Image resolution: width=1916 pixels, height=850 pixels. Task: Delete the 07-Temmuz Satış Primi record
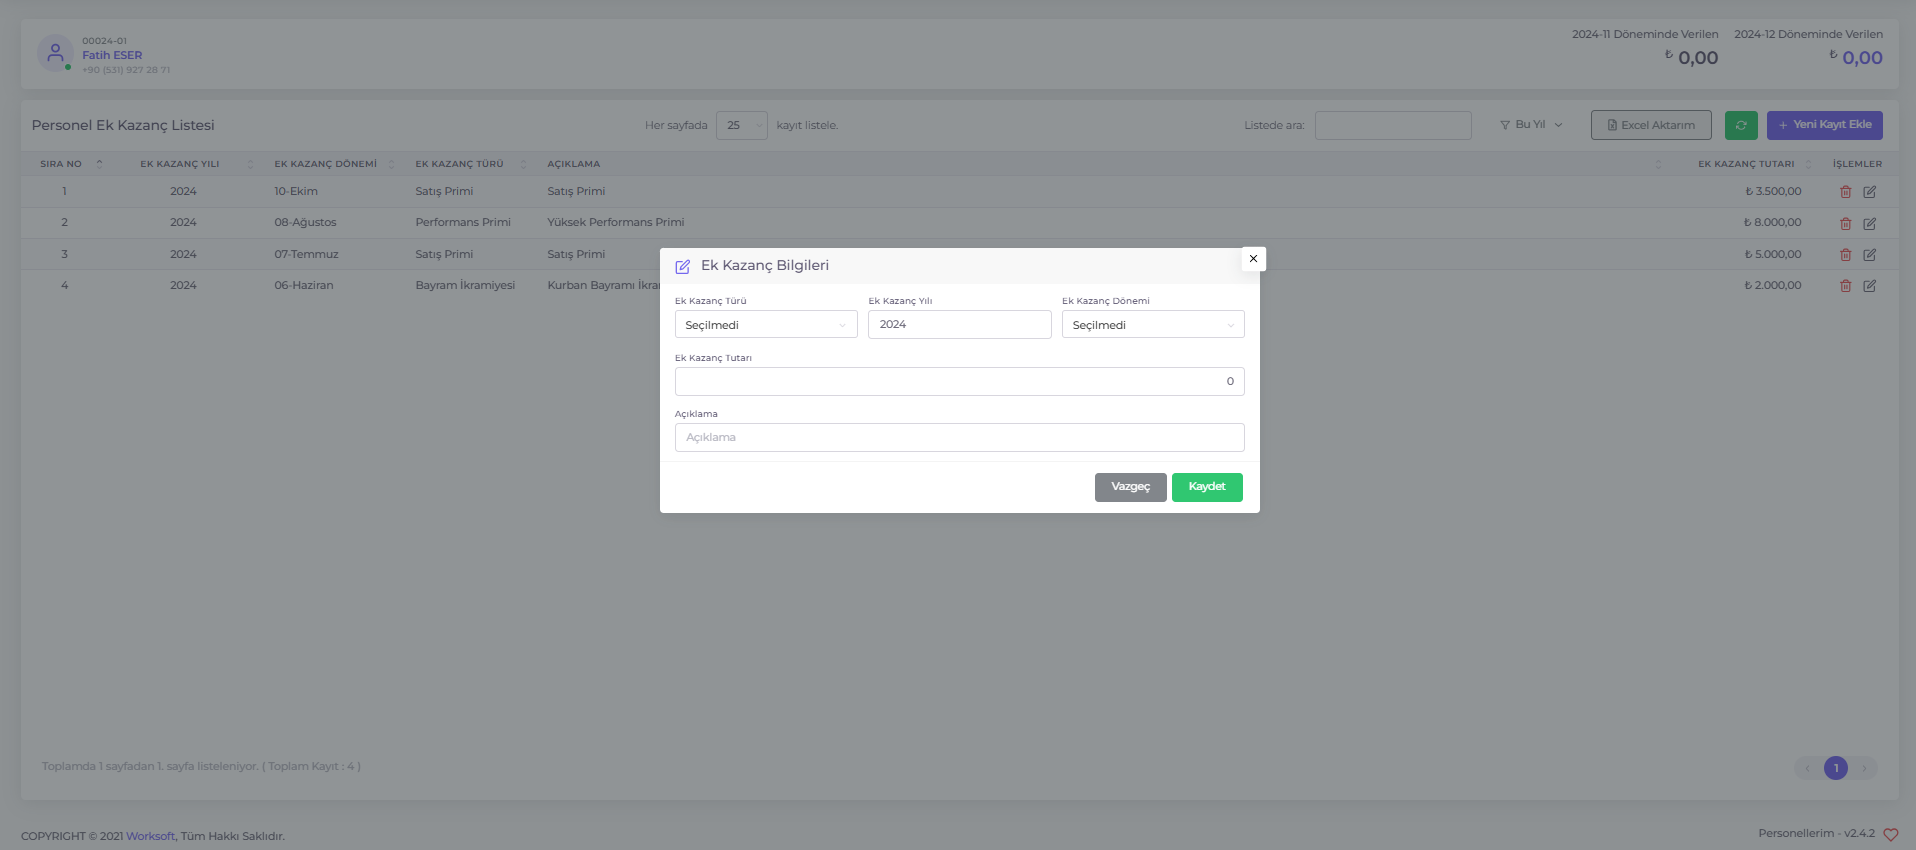click(x=1846, y=255)
